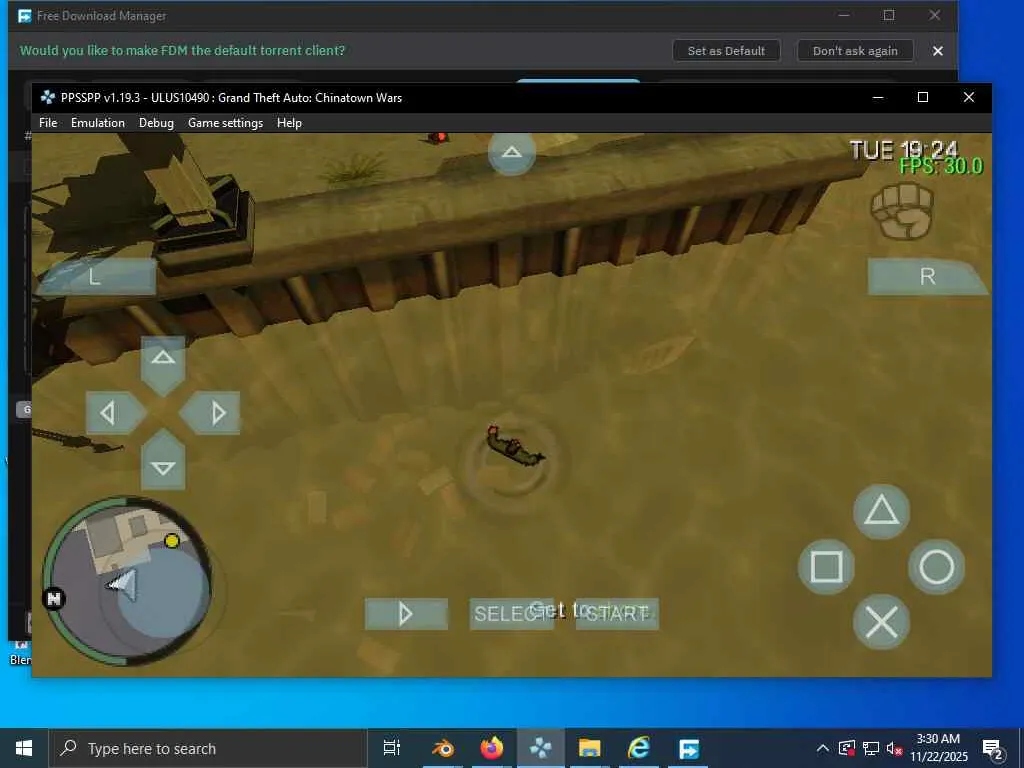
Task: Click the muted volume tray icon
Action: [x=894, y=749]
